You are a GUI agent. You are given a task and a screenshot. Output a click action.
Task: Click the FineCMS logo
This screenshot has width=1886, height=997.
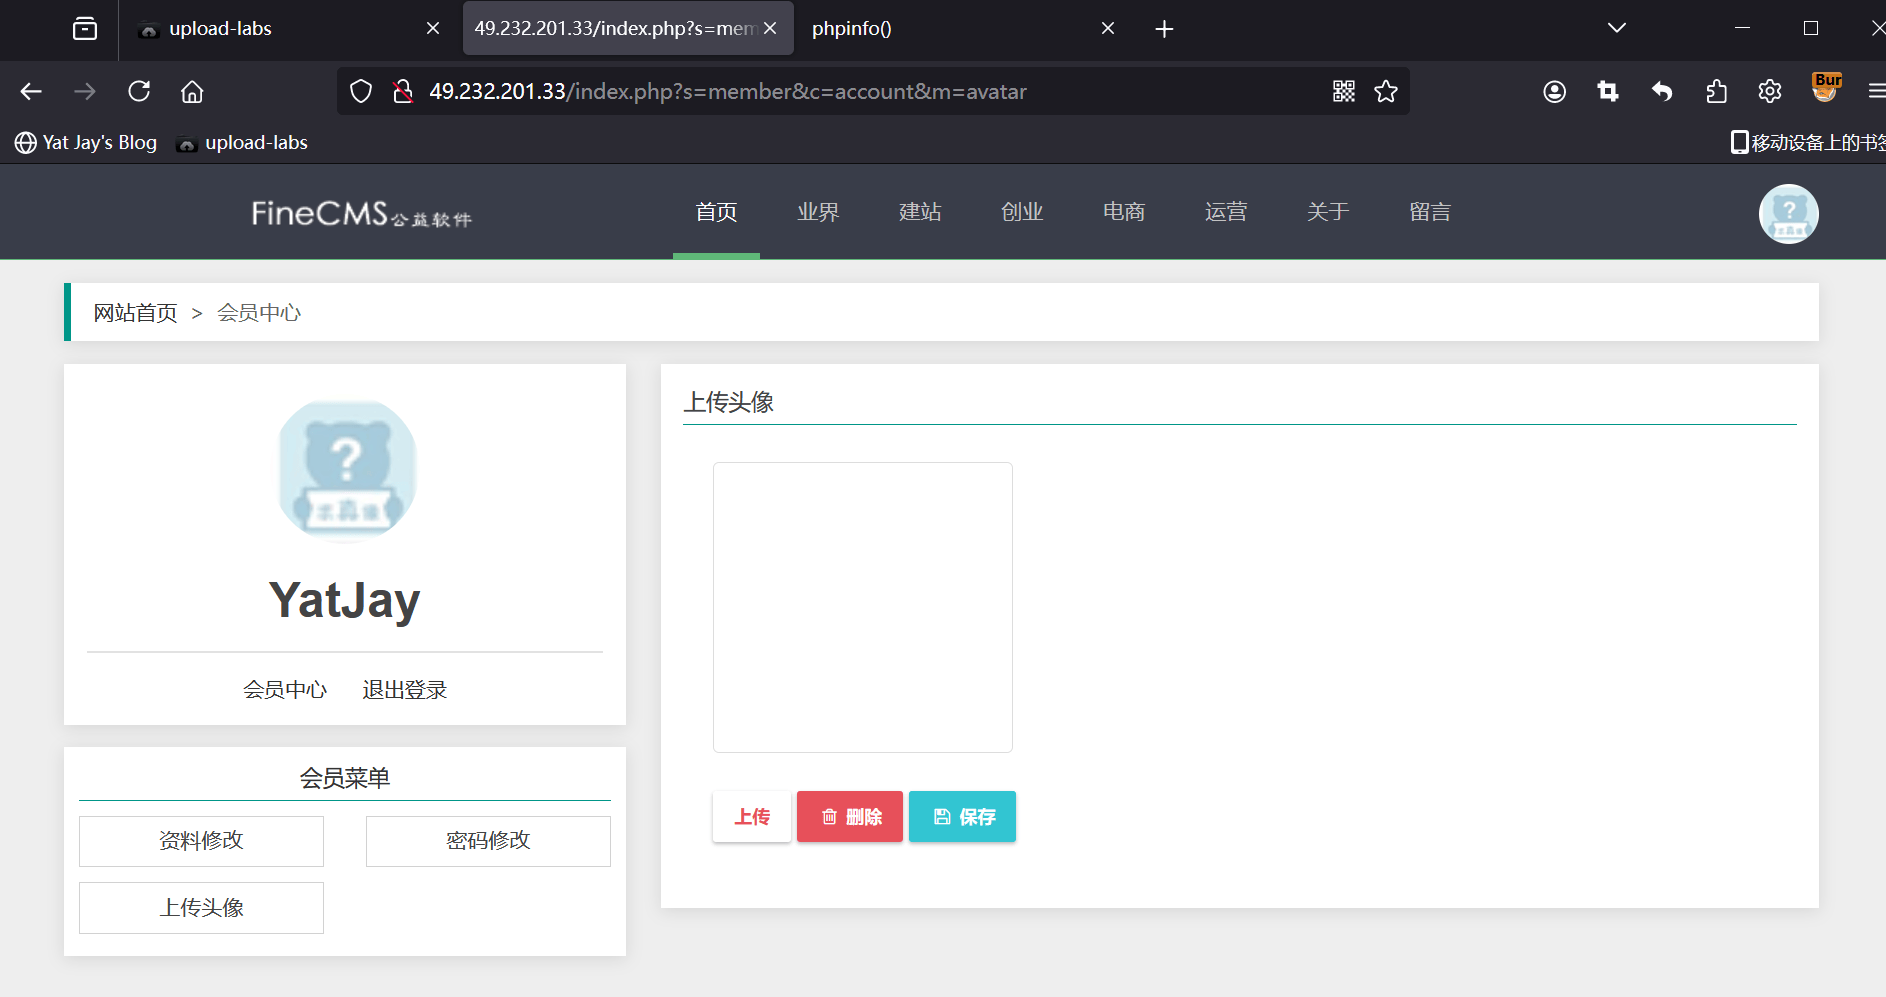point(362,213)
